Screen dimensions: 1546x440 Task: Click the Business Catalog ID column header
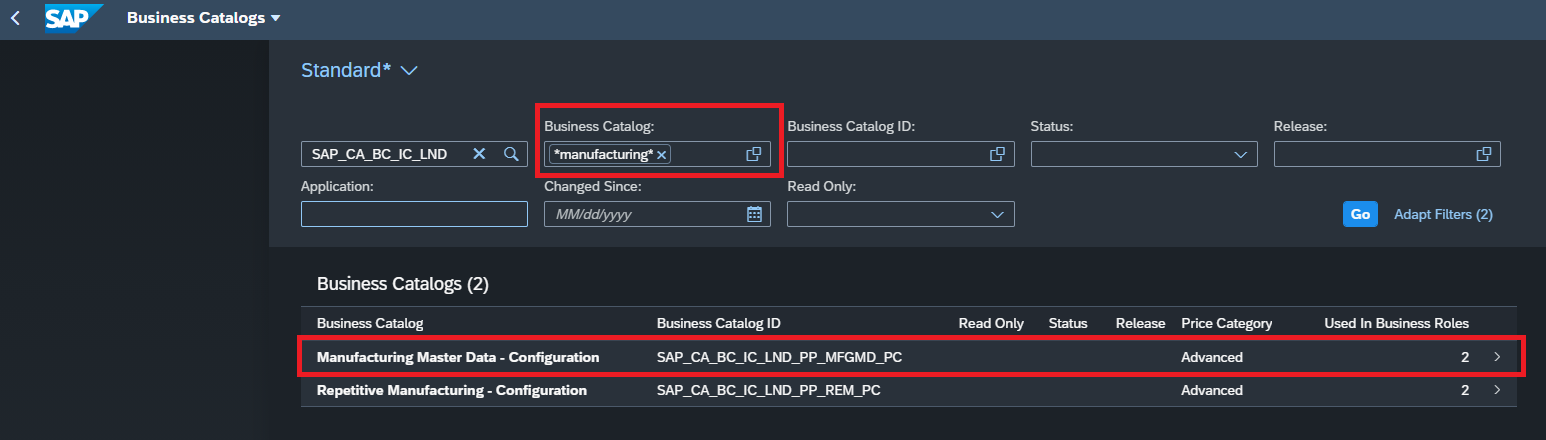click(718, 323)
